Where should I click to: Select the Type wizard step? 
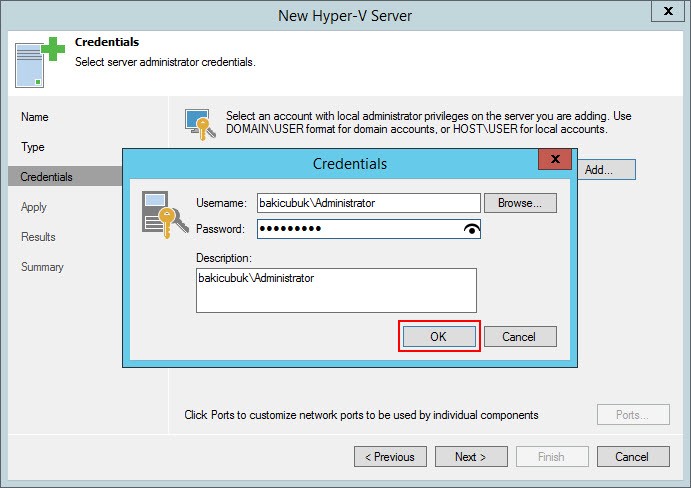[x=33, y=147]
